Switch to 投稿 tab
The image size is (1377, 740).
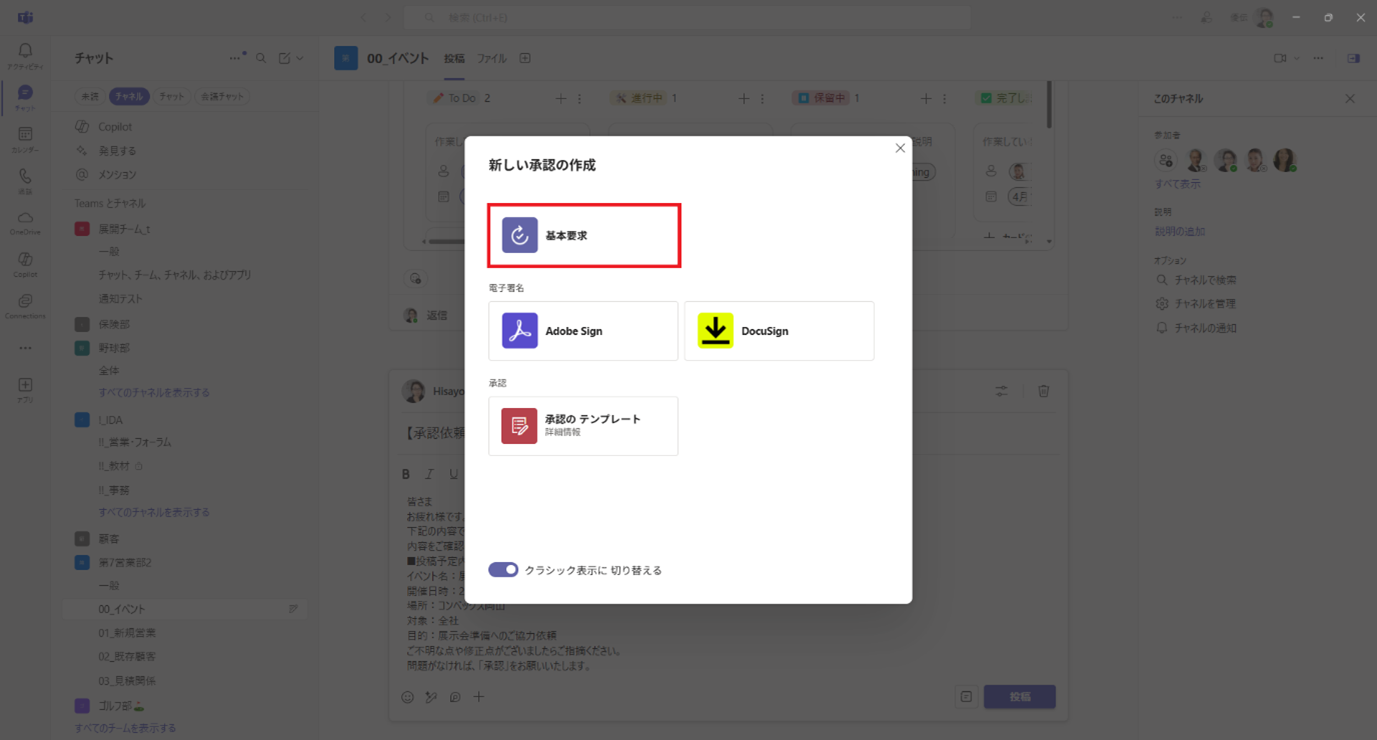(x=454, y=59)
